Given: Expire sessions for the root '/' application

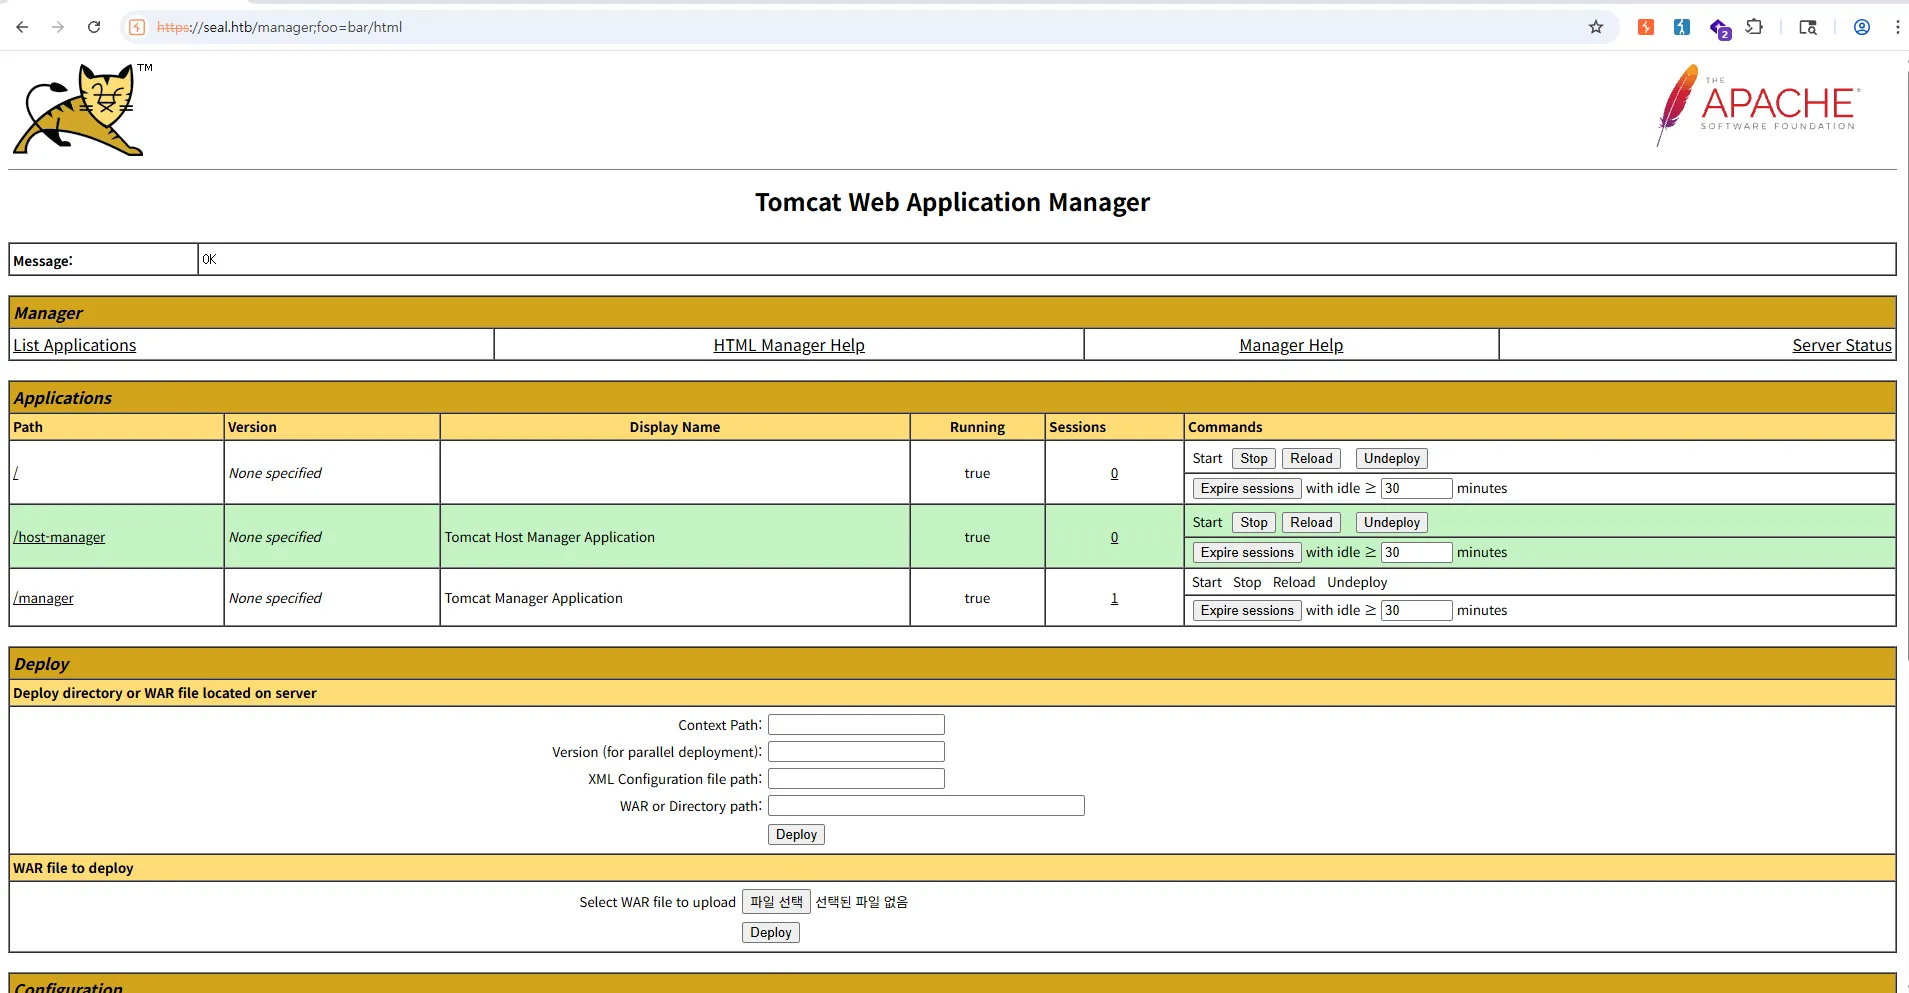Looking at the screenshot, I should (x=1247, y=488).
